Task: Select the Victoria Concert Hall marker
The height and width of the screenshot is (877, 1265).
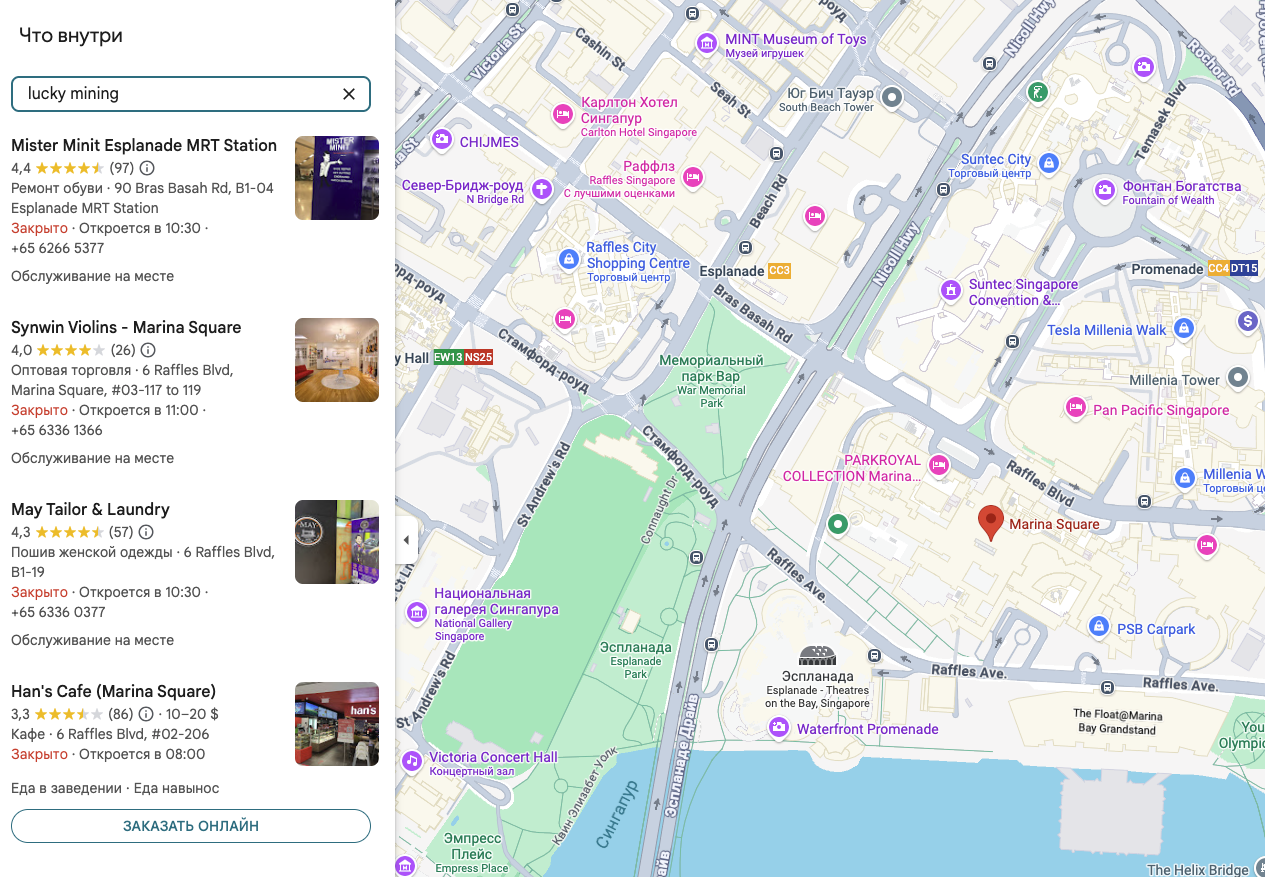Action: tap(411, 761)
